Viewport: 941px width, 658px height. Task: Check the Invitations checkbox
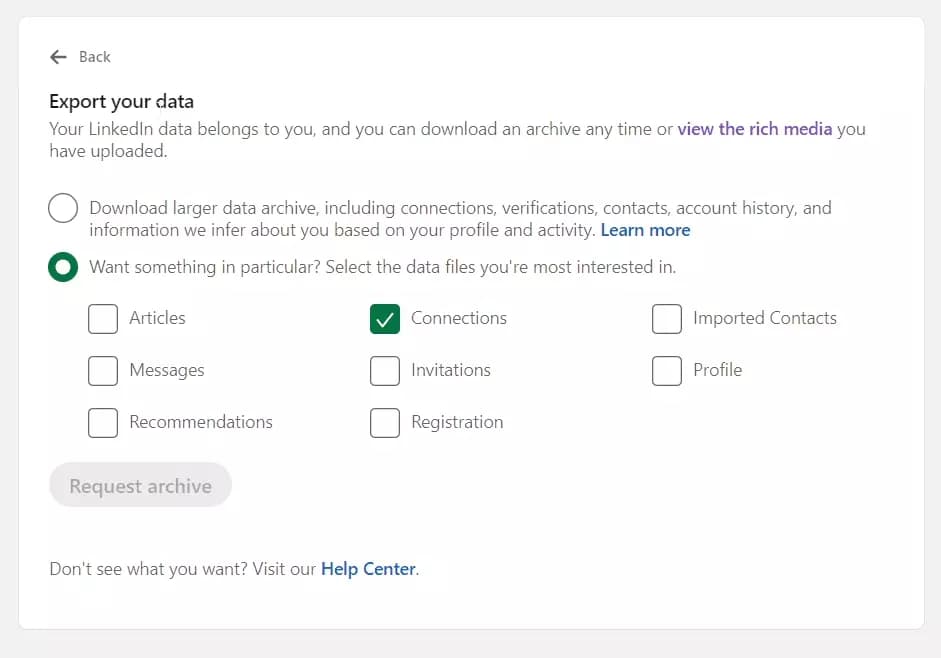pyautogui.click(x=385, y=370)
